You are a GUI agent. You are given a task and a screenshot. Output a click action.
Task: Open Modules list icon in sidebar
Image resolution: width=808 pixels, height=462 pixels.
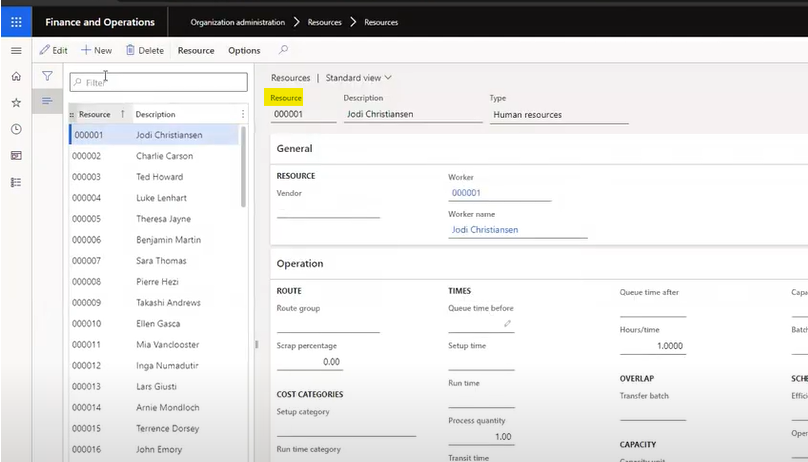click(16, 182)
